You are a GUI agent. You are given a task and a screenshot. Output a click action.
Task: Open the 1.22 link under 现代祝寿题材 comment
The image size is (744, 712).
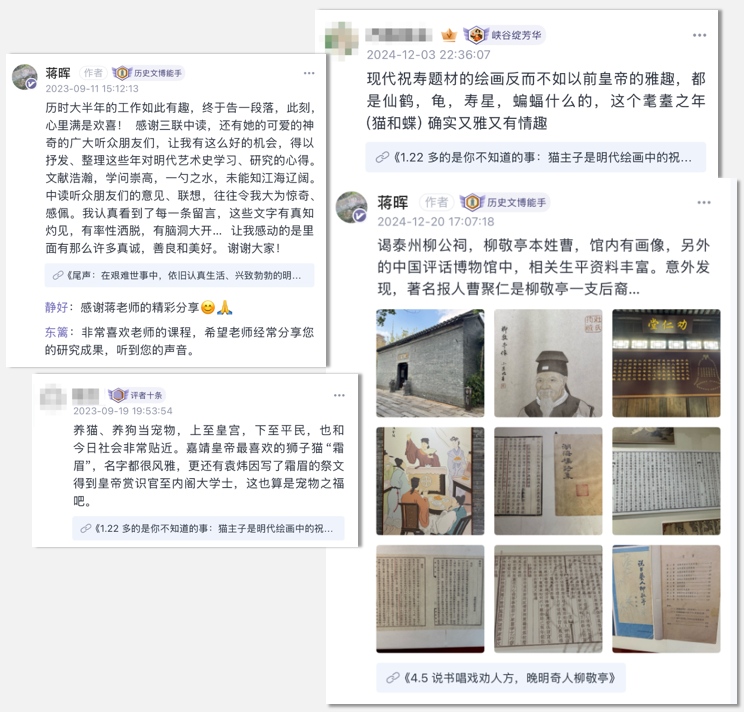point(536,157)
